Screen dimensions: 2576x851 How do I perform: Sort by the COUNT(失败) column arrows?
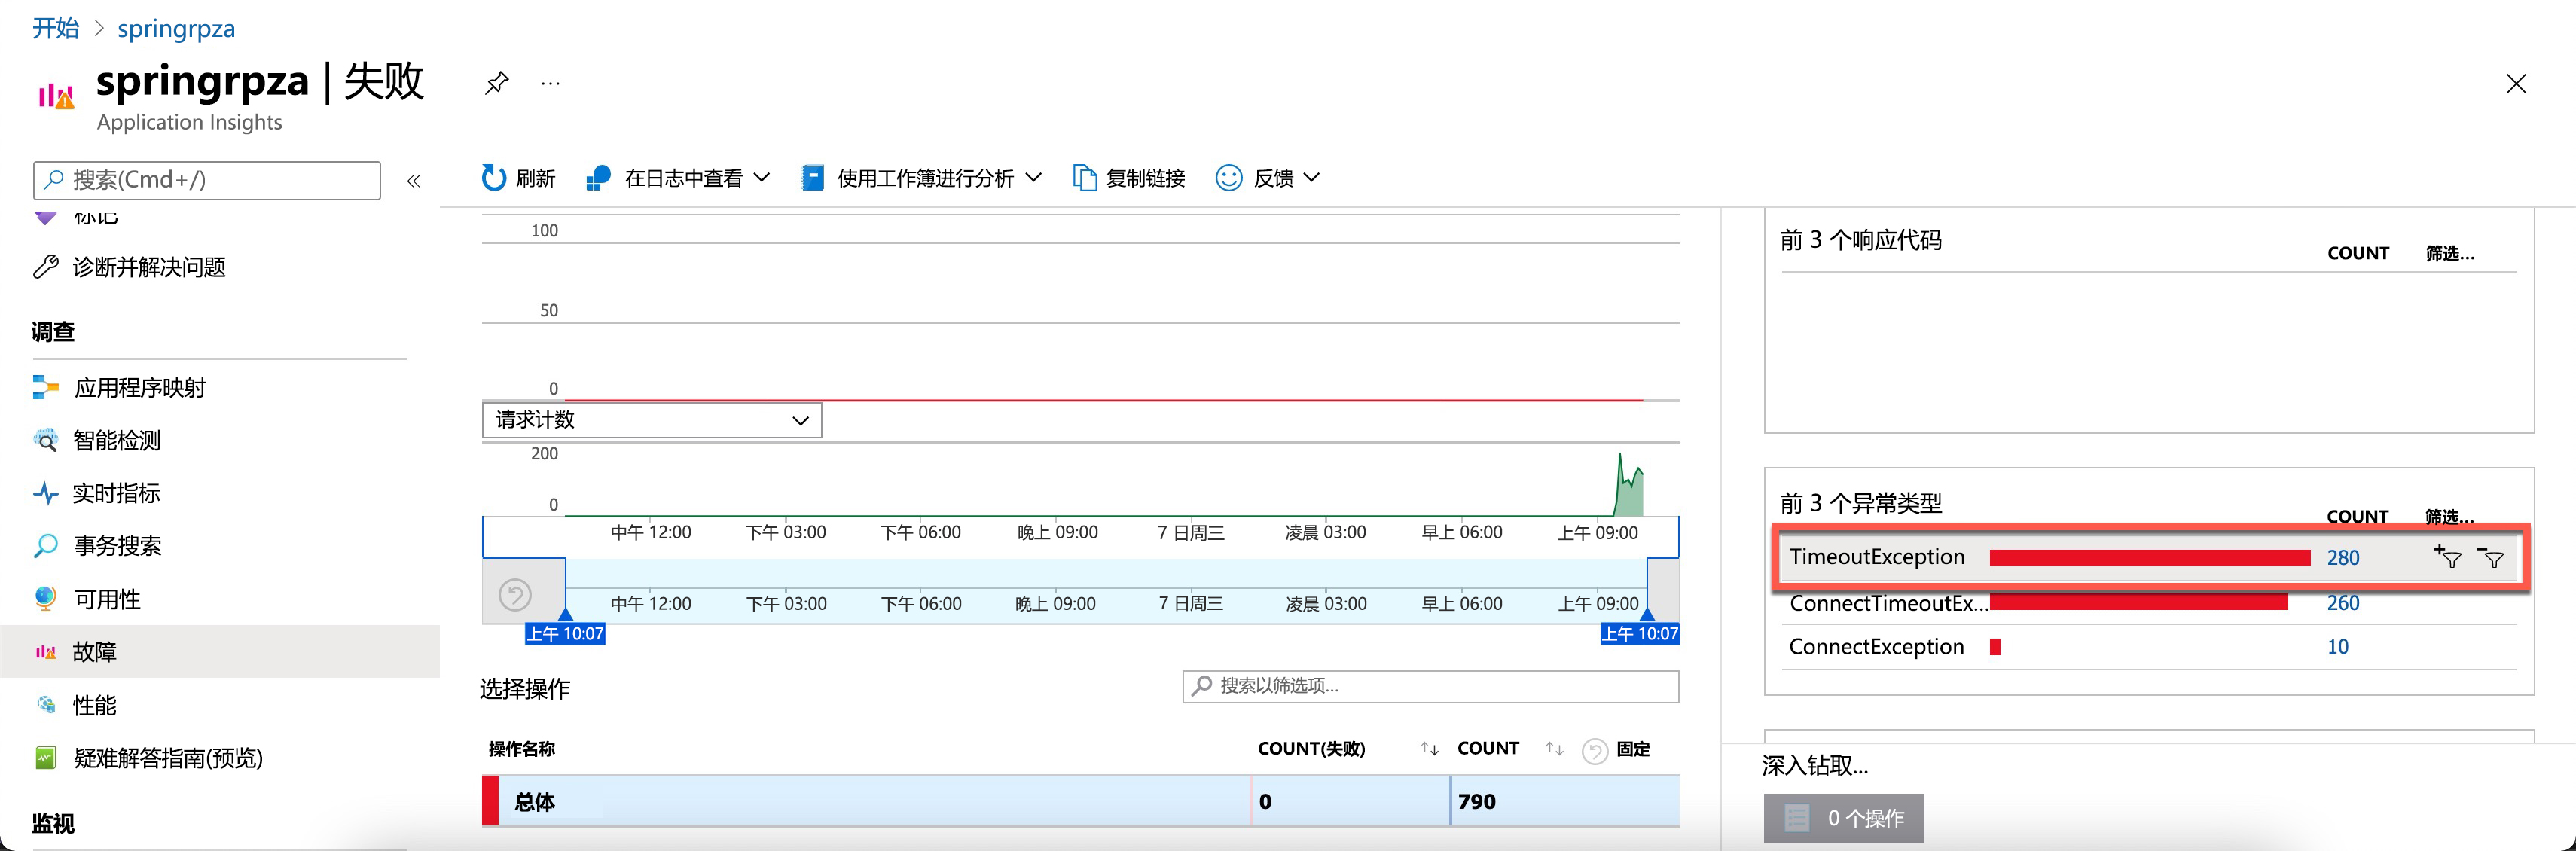coord(1429,749)
